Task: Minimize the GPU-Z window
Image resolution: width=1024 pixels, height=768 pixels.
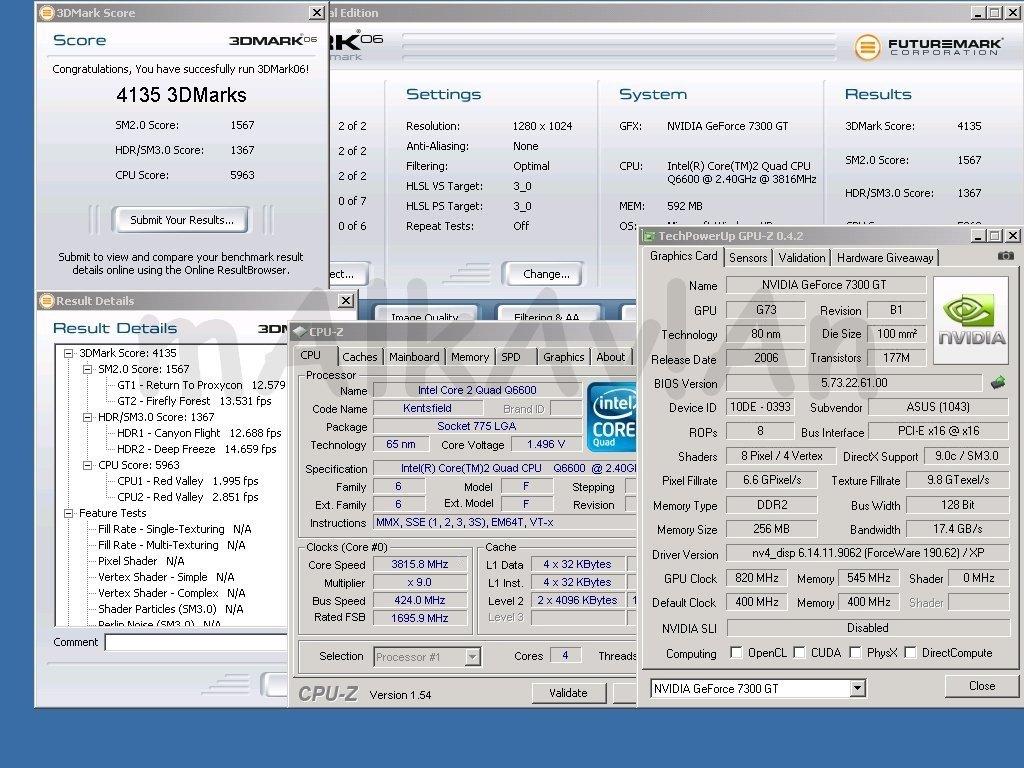Action: click(978, 236)
